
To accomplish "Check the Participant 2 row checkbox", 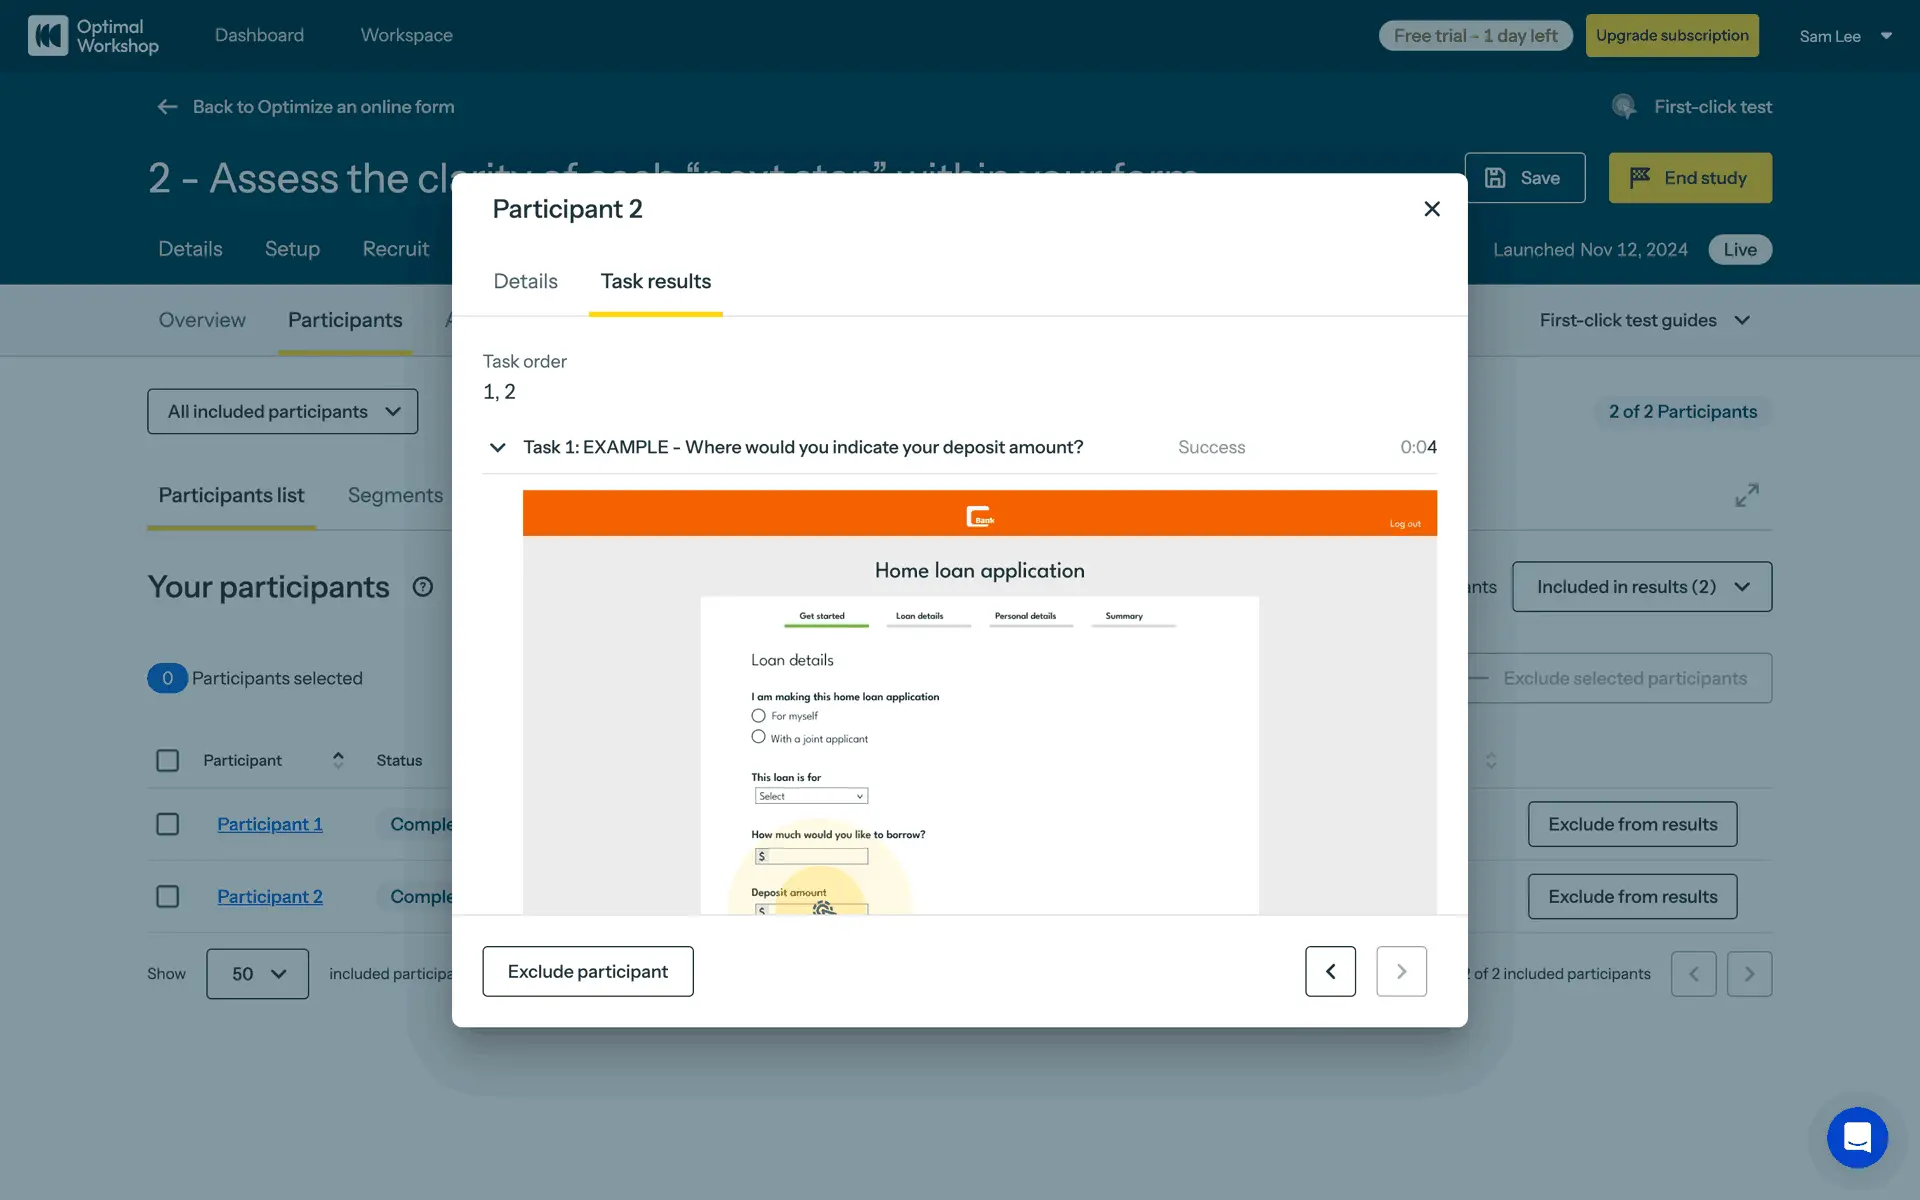I will [168, 896].
